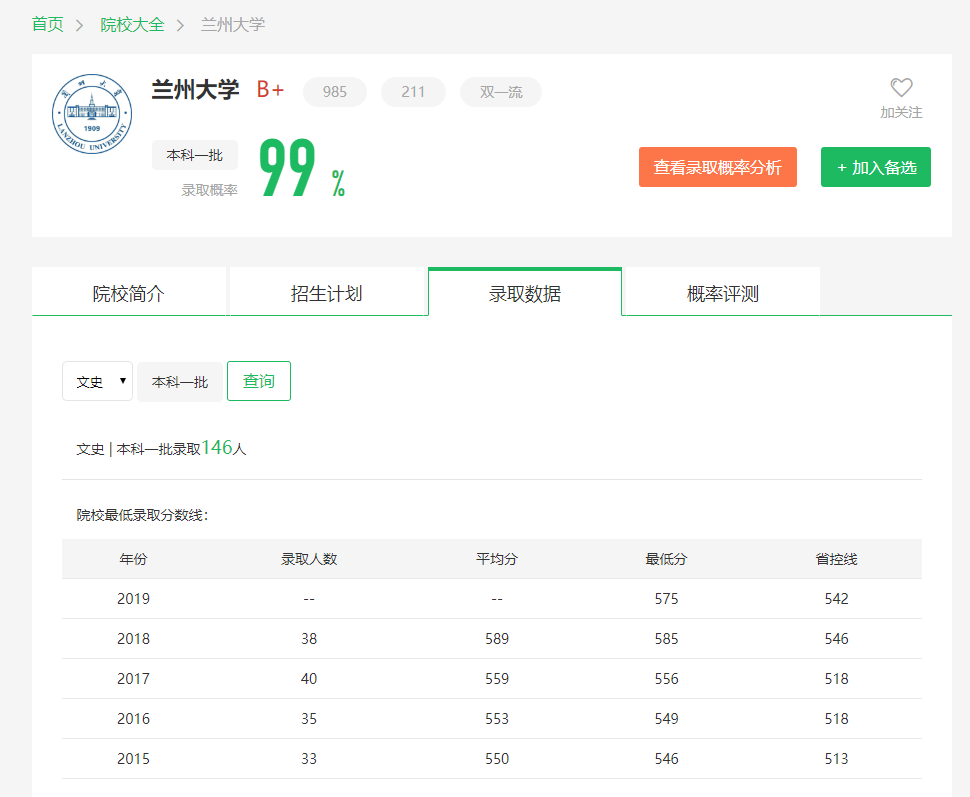The image size is (970, 797).
Task: Select the 2017 year cell
Action: click(133, 679)
